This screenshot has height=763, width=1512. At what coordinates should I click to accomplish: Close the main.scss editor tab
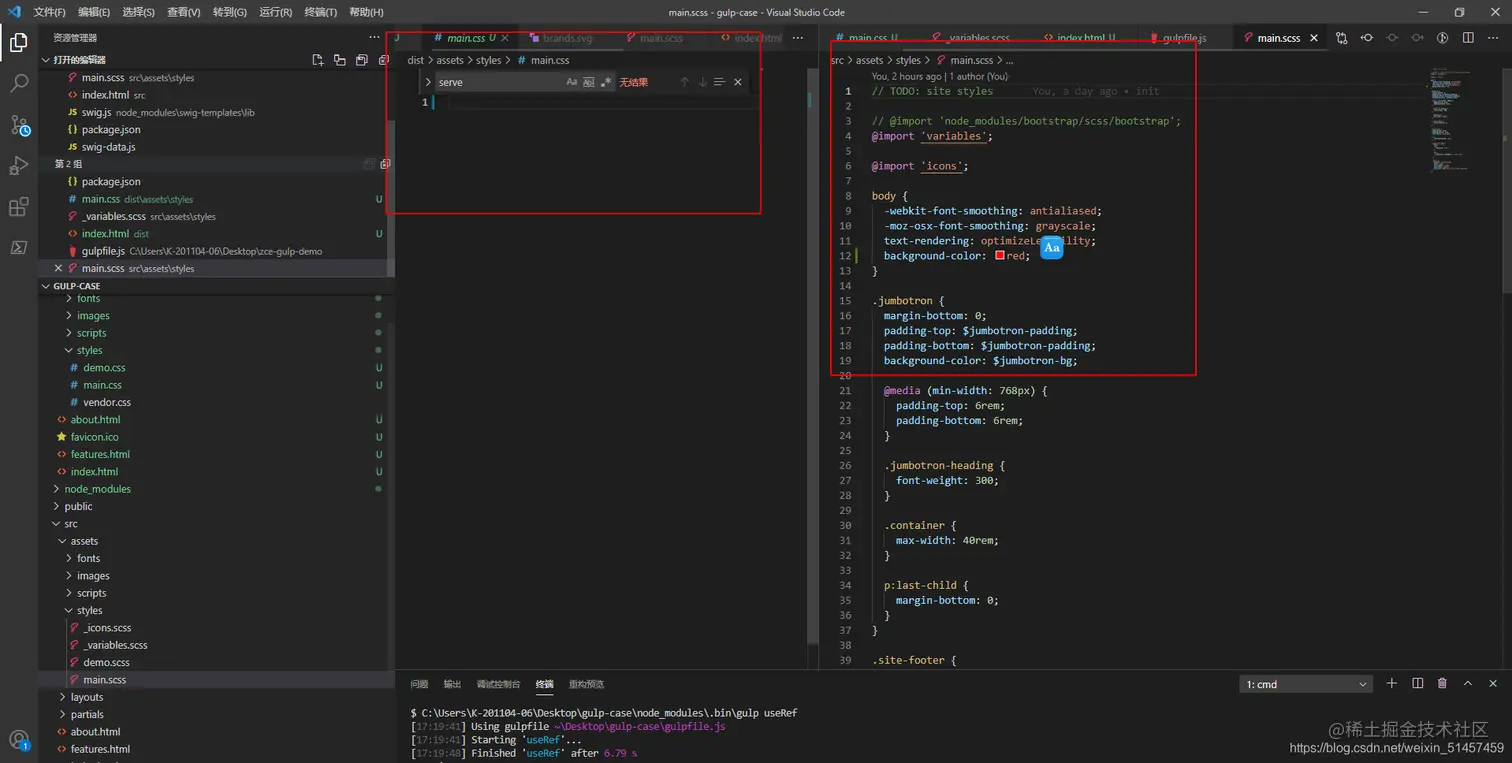pyautogui.click(x=1314, y=38)
